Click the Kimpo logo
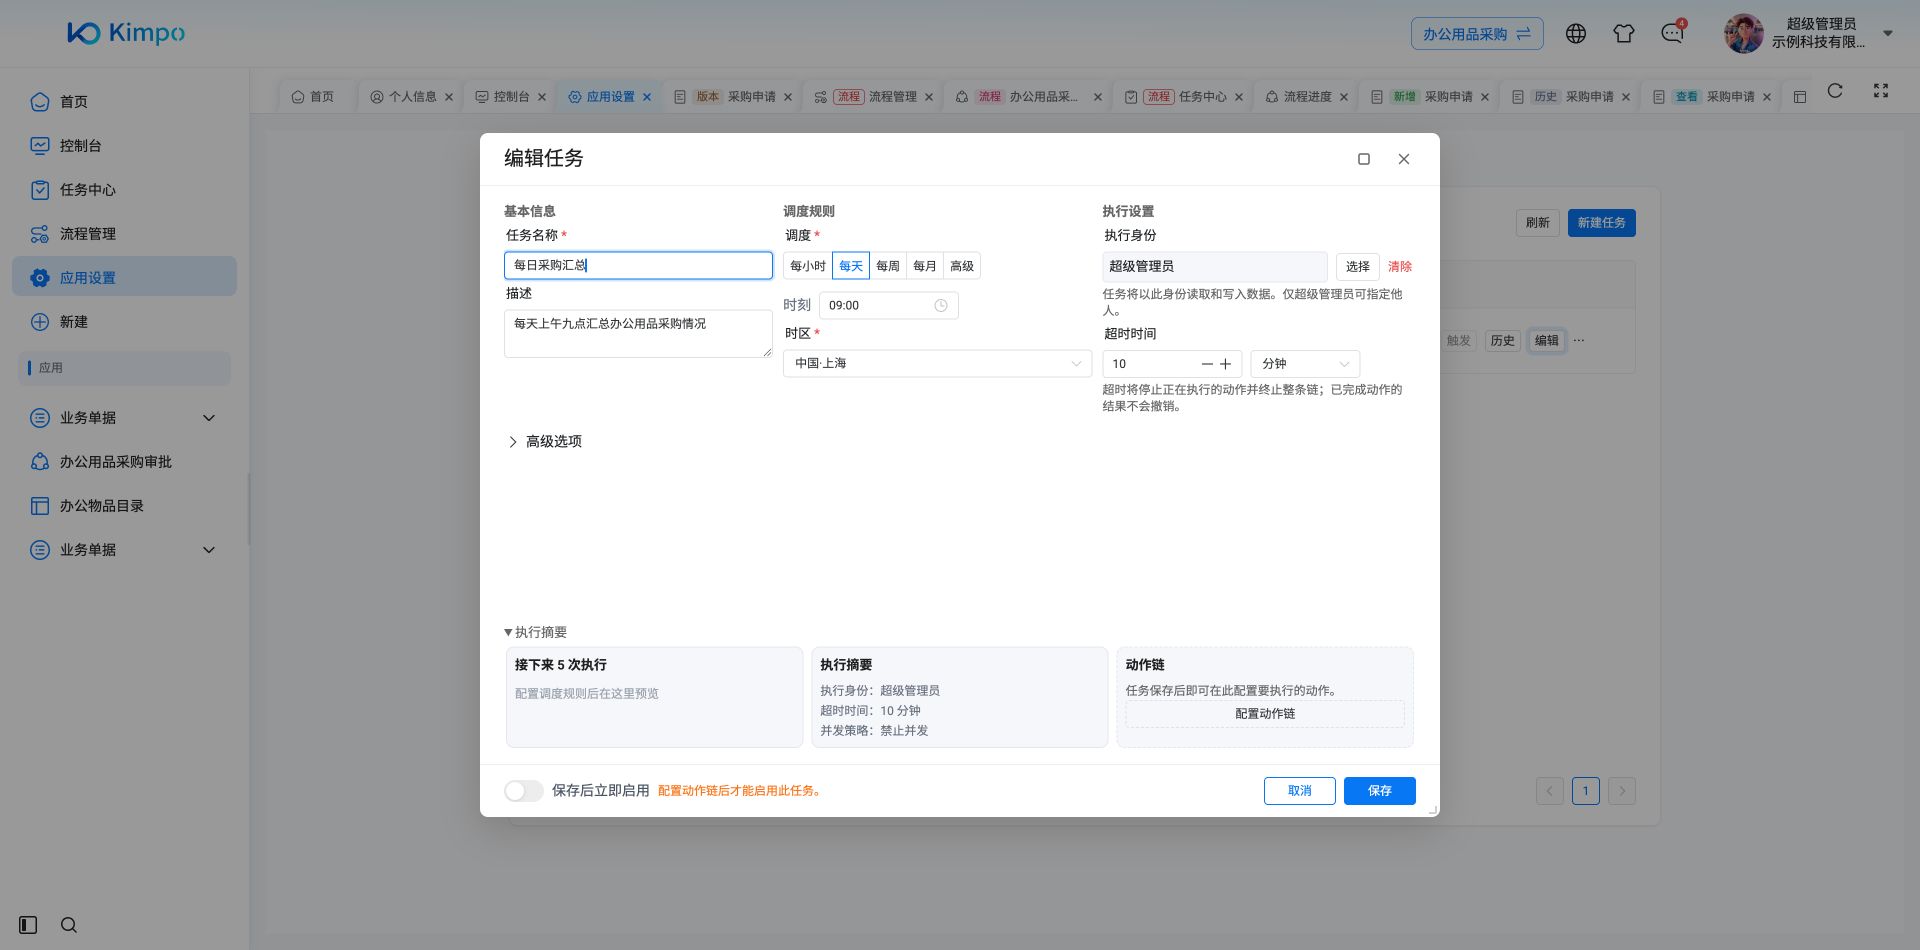The height and width of the screenshot is (950, 1920). pos(126,33)
